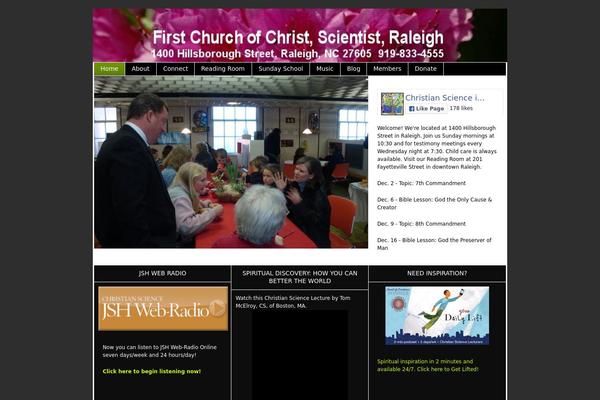Screen dimensions: 600x400
Task: Click here to begin listening now link
Action: [x=152, y=371]
